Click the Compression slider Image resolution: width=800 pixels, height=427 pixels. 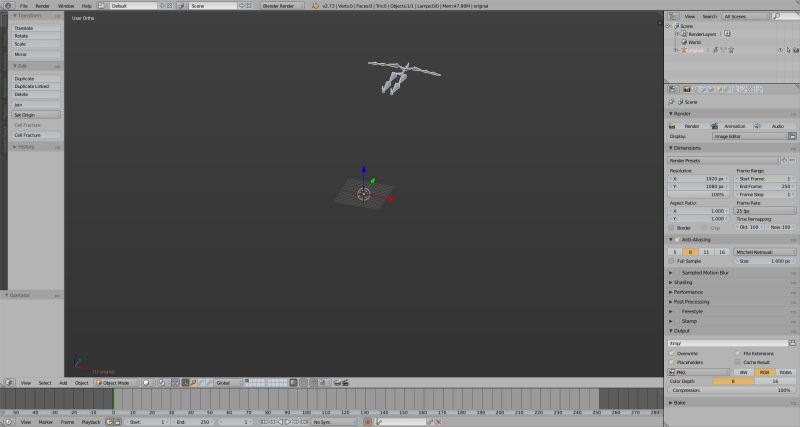point(732,390)
